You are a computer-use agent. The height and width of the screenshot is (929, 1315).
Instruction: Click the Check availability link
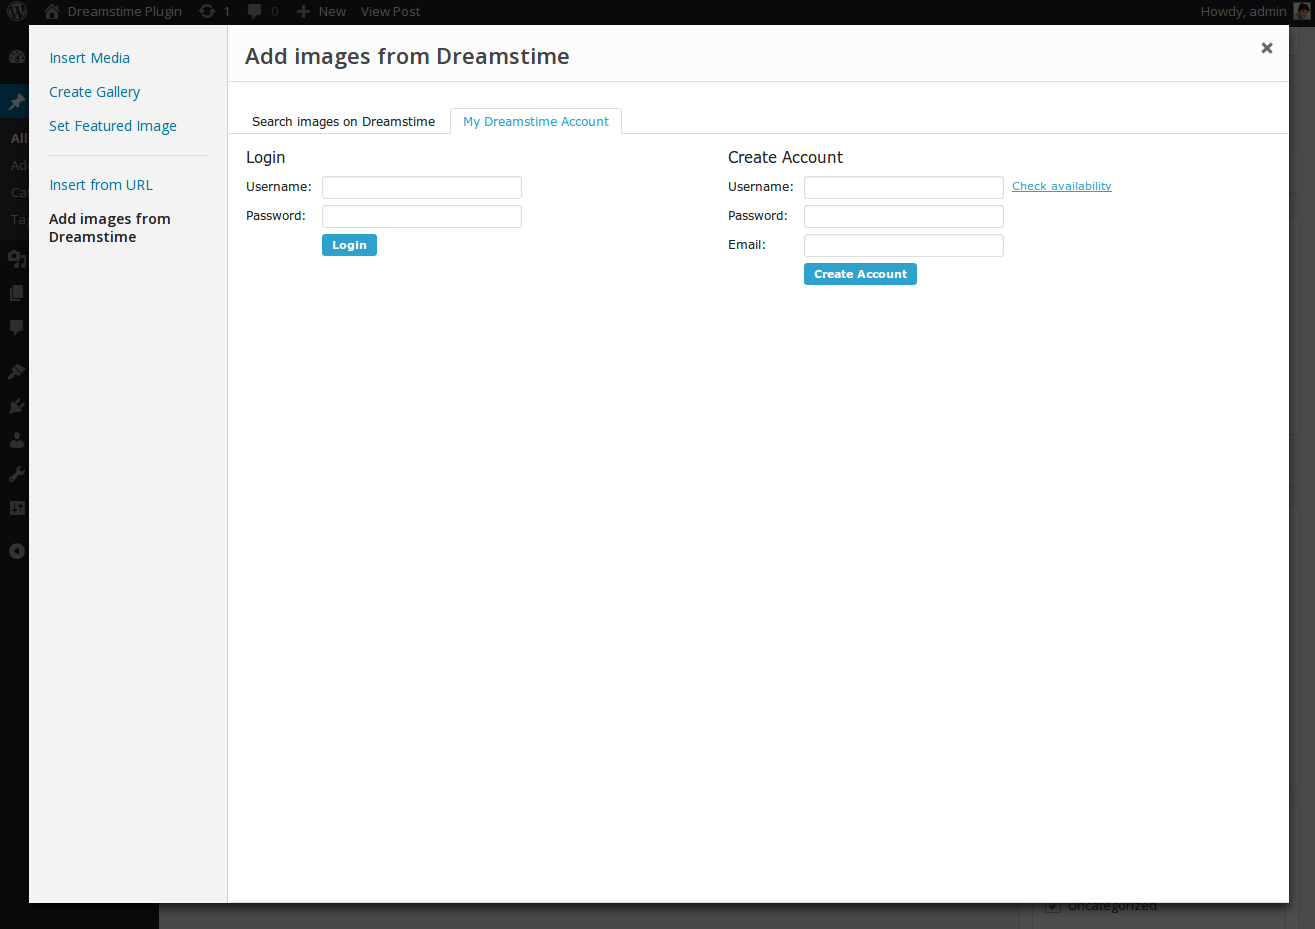click(x=1061, y=186)
